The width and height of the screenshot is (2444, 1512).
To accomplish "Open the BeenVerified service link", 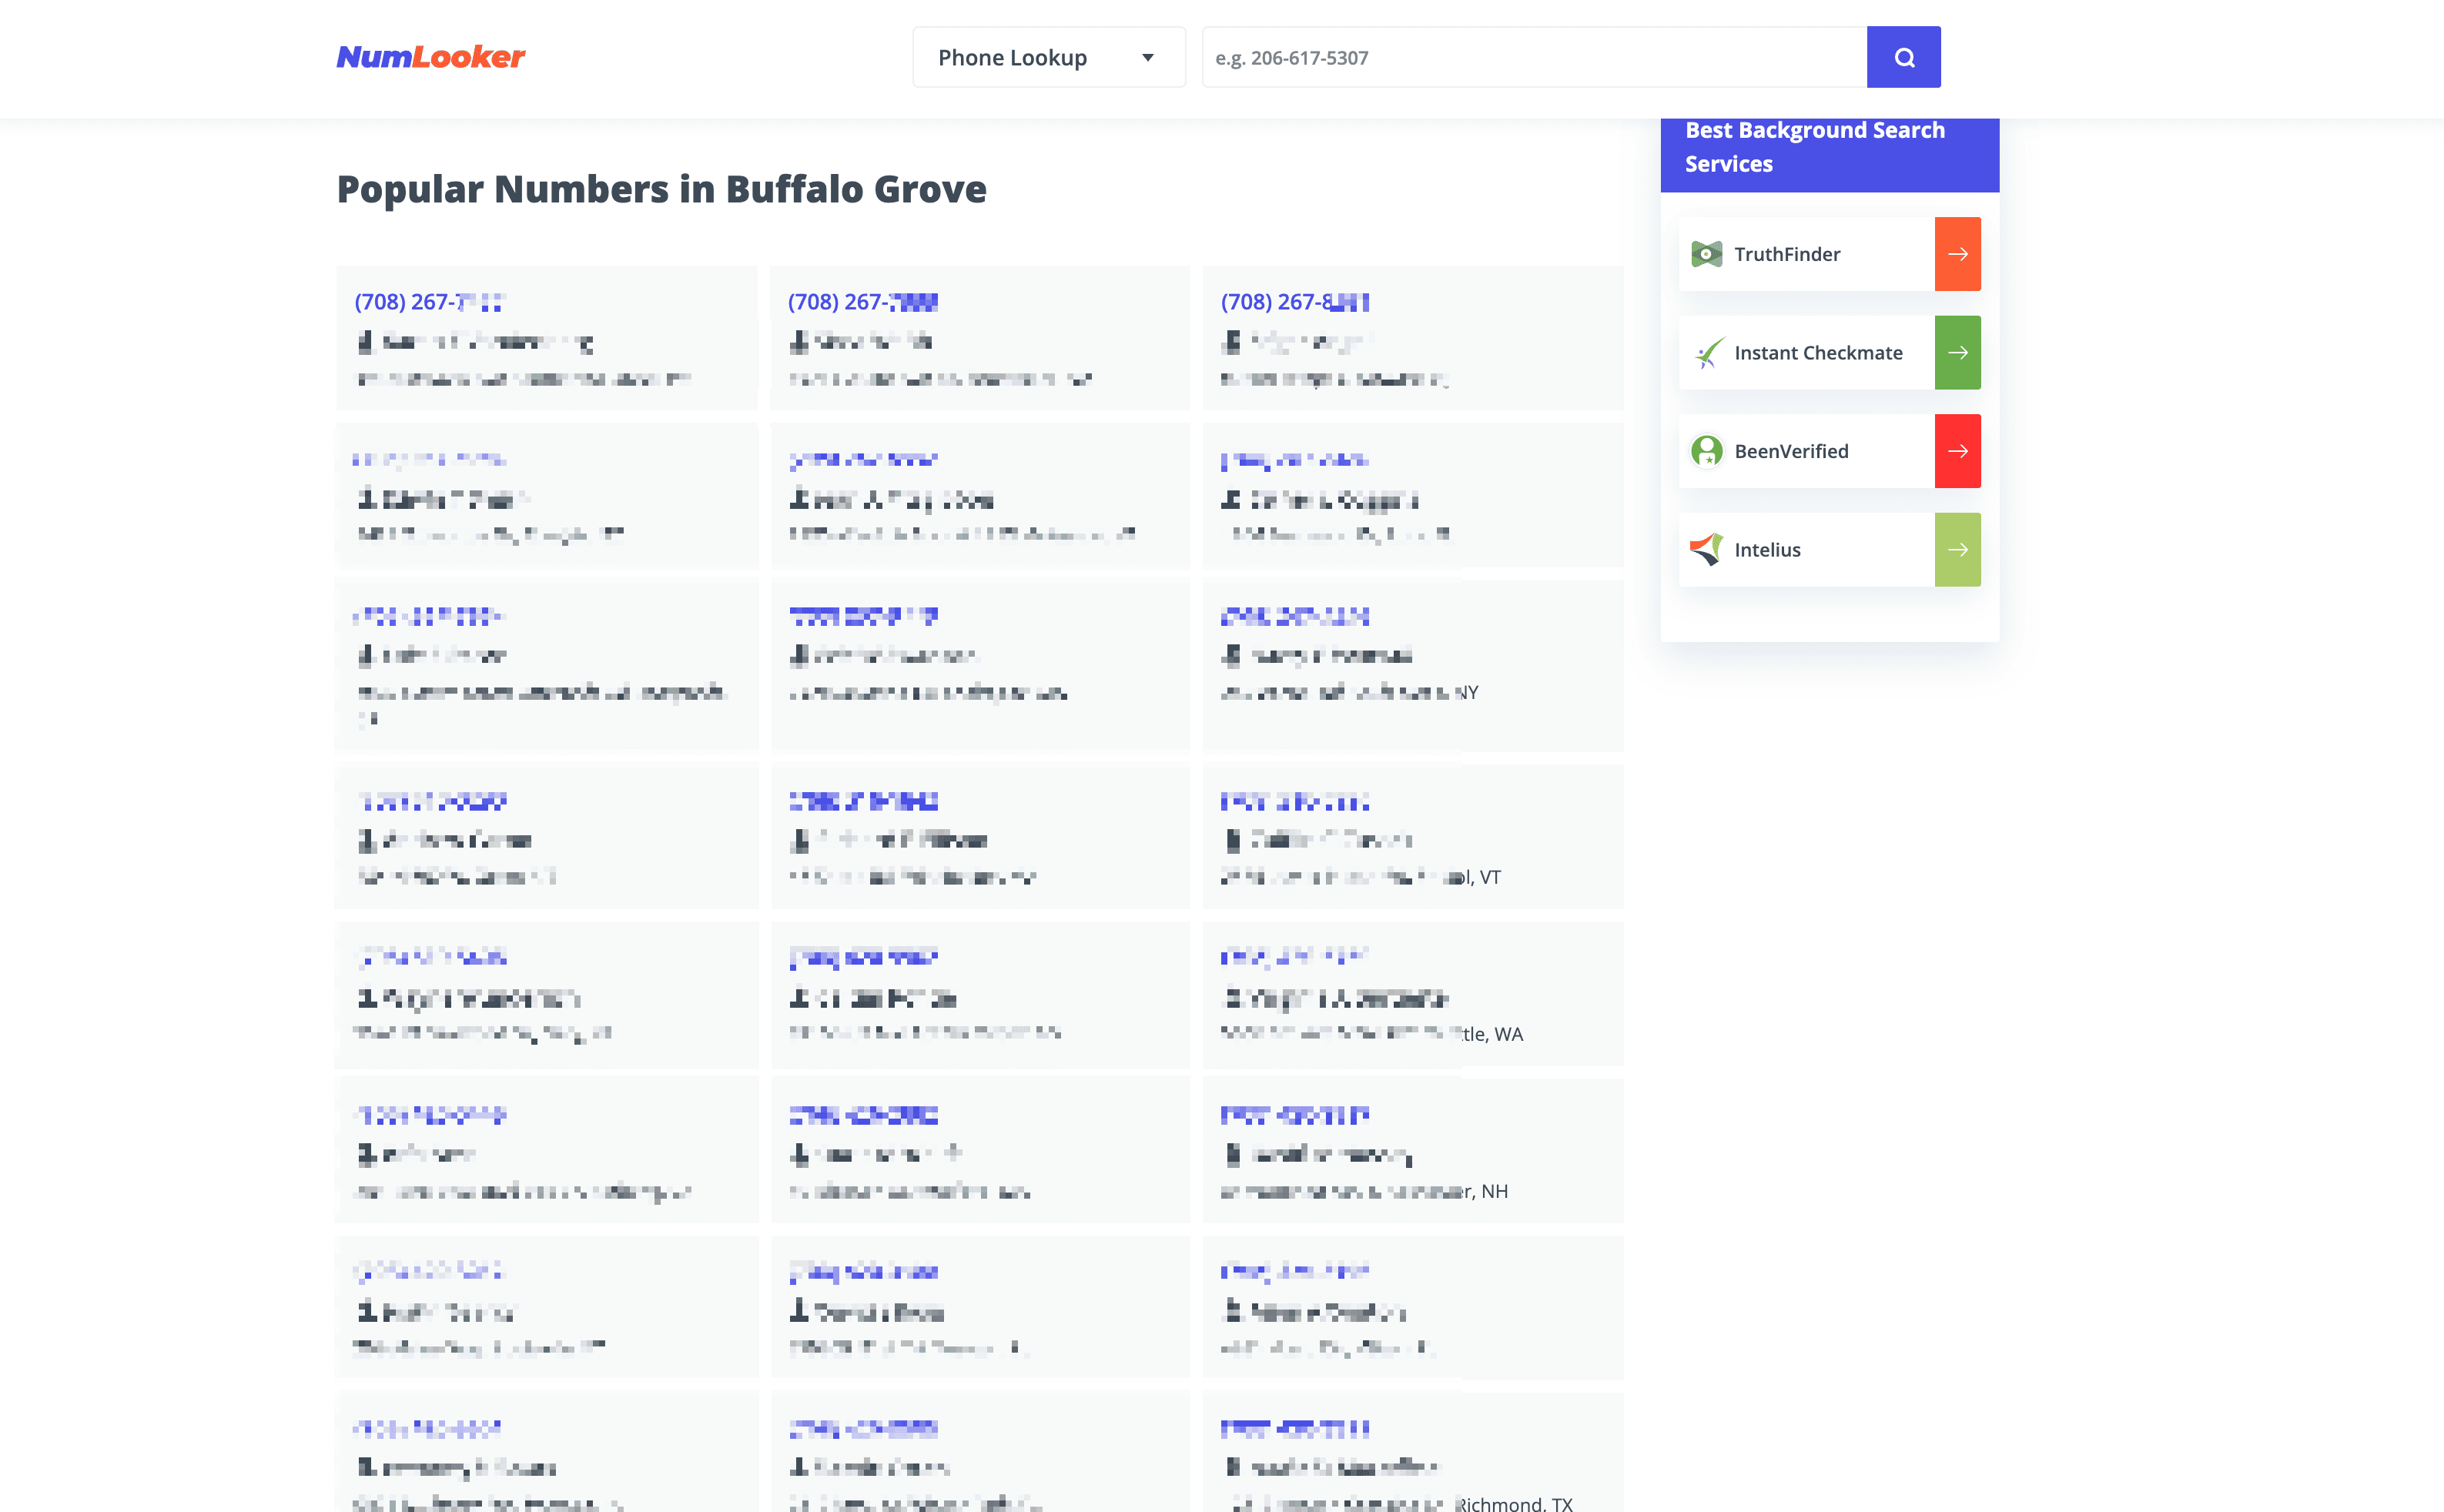I will (x=1791, y=451).
